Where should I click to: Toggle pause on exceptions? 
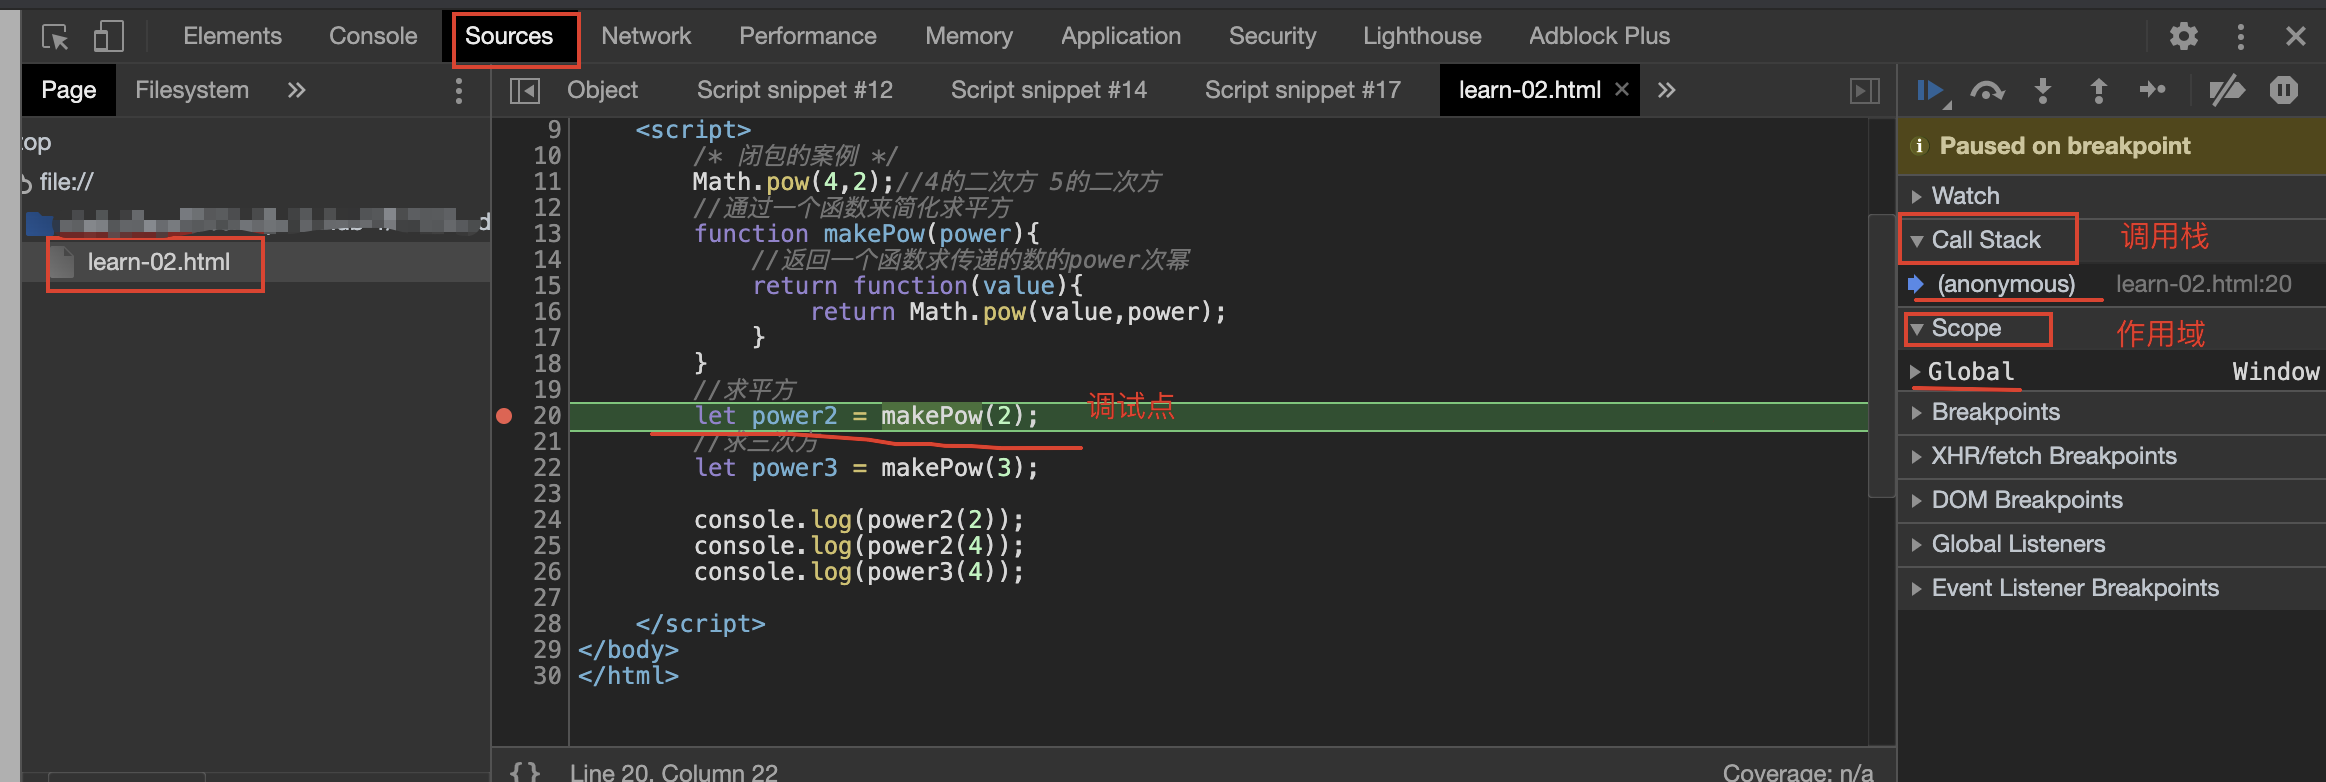pos(2284,91)
